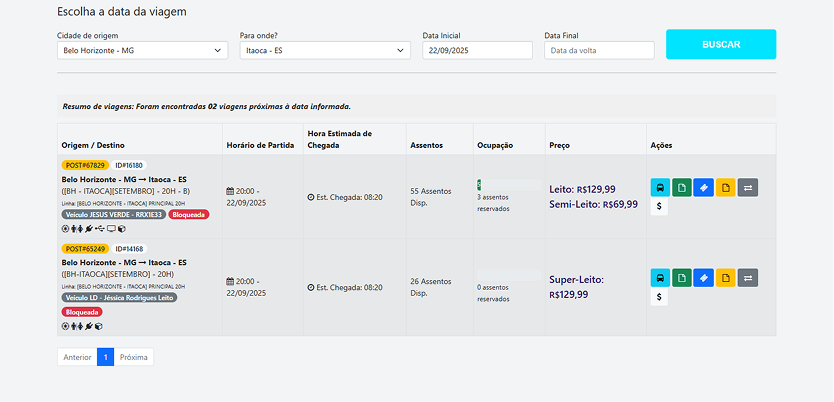Click the gray swap-arrows icon for trip POST#65249
This screenshot has height=402, width=834.
coord(748,277)
